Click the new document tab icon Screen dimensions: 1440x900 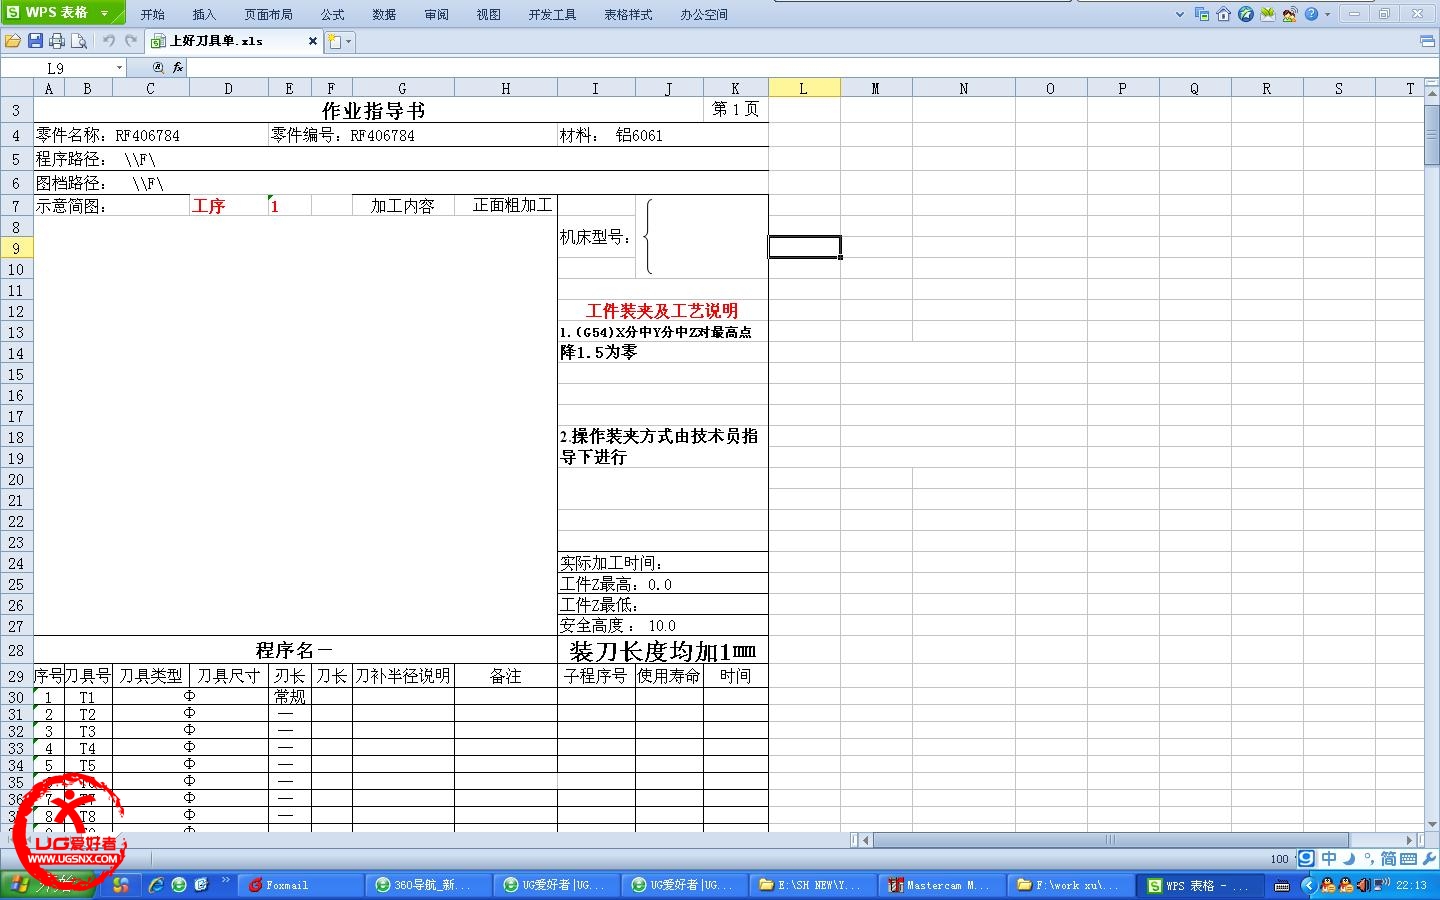tap(335, 41)
